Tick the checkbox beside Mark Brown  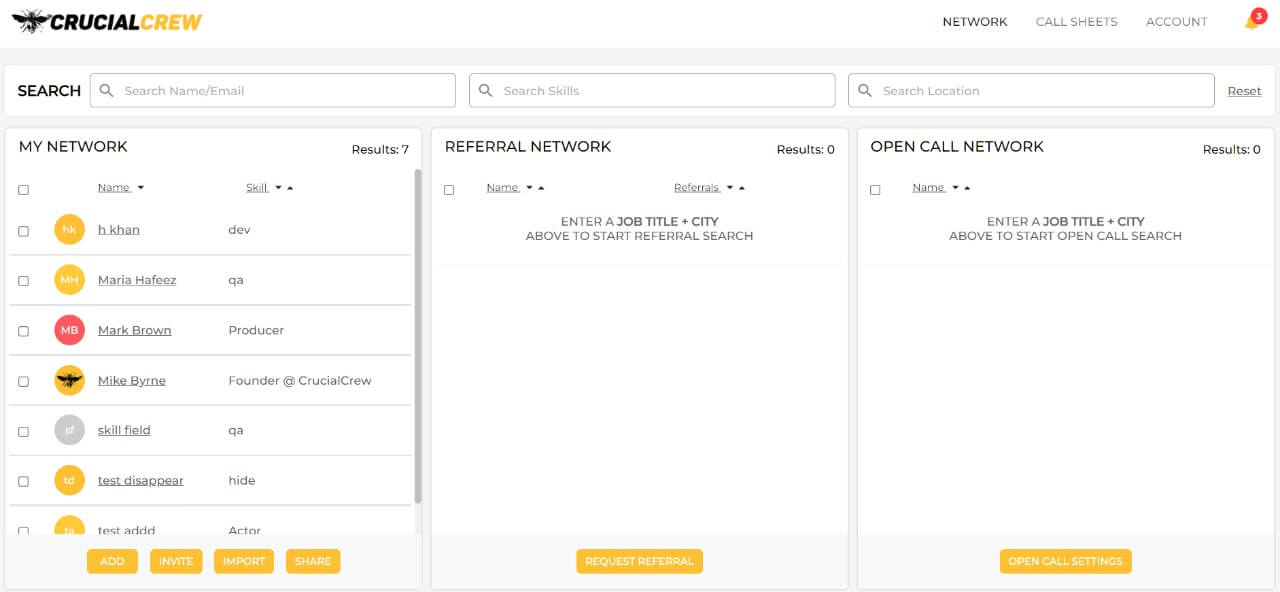pos(24,331)
